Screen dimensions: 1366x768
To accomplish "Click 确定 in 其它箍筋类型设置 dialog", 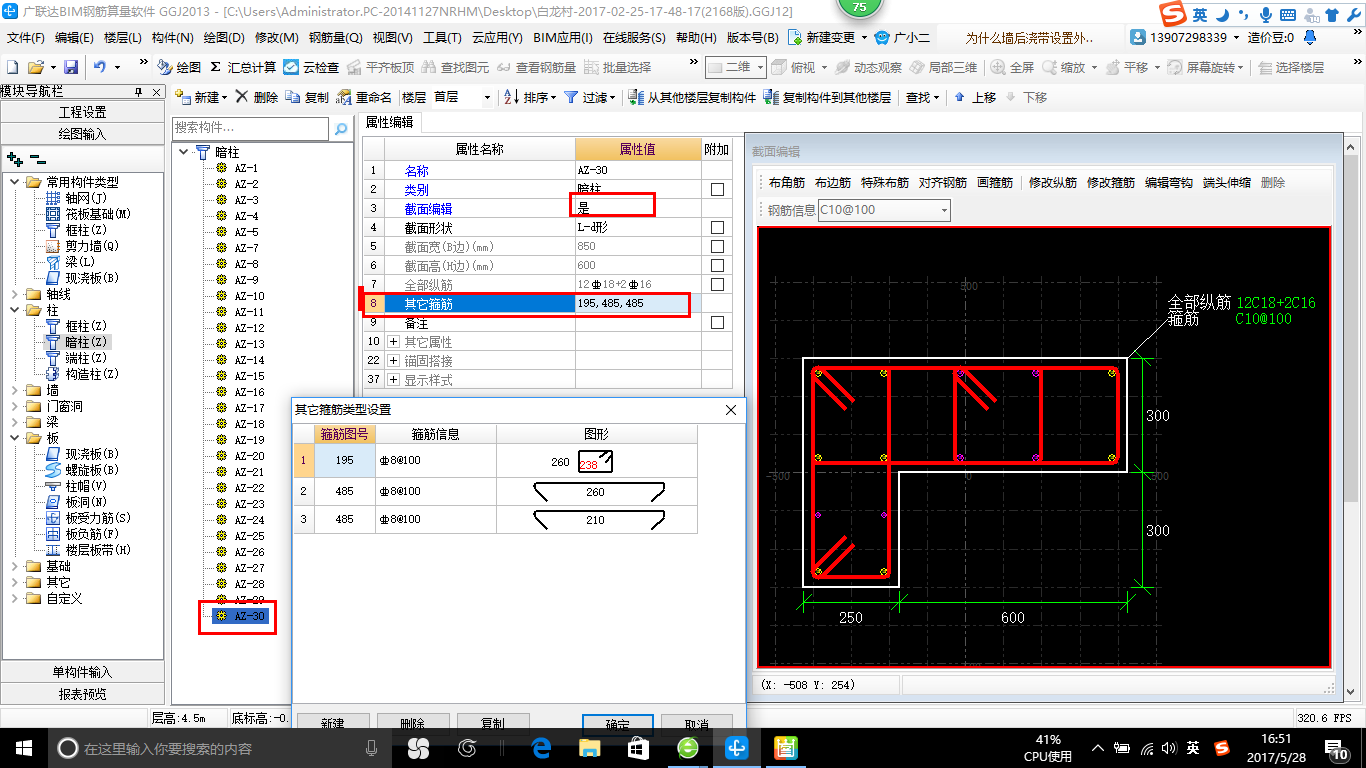I will [x=617, y=724].
